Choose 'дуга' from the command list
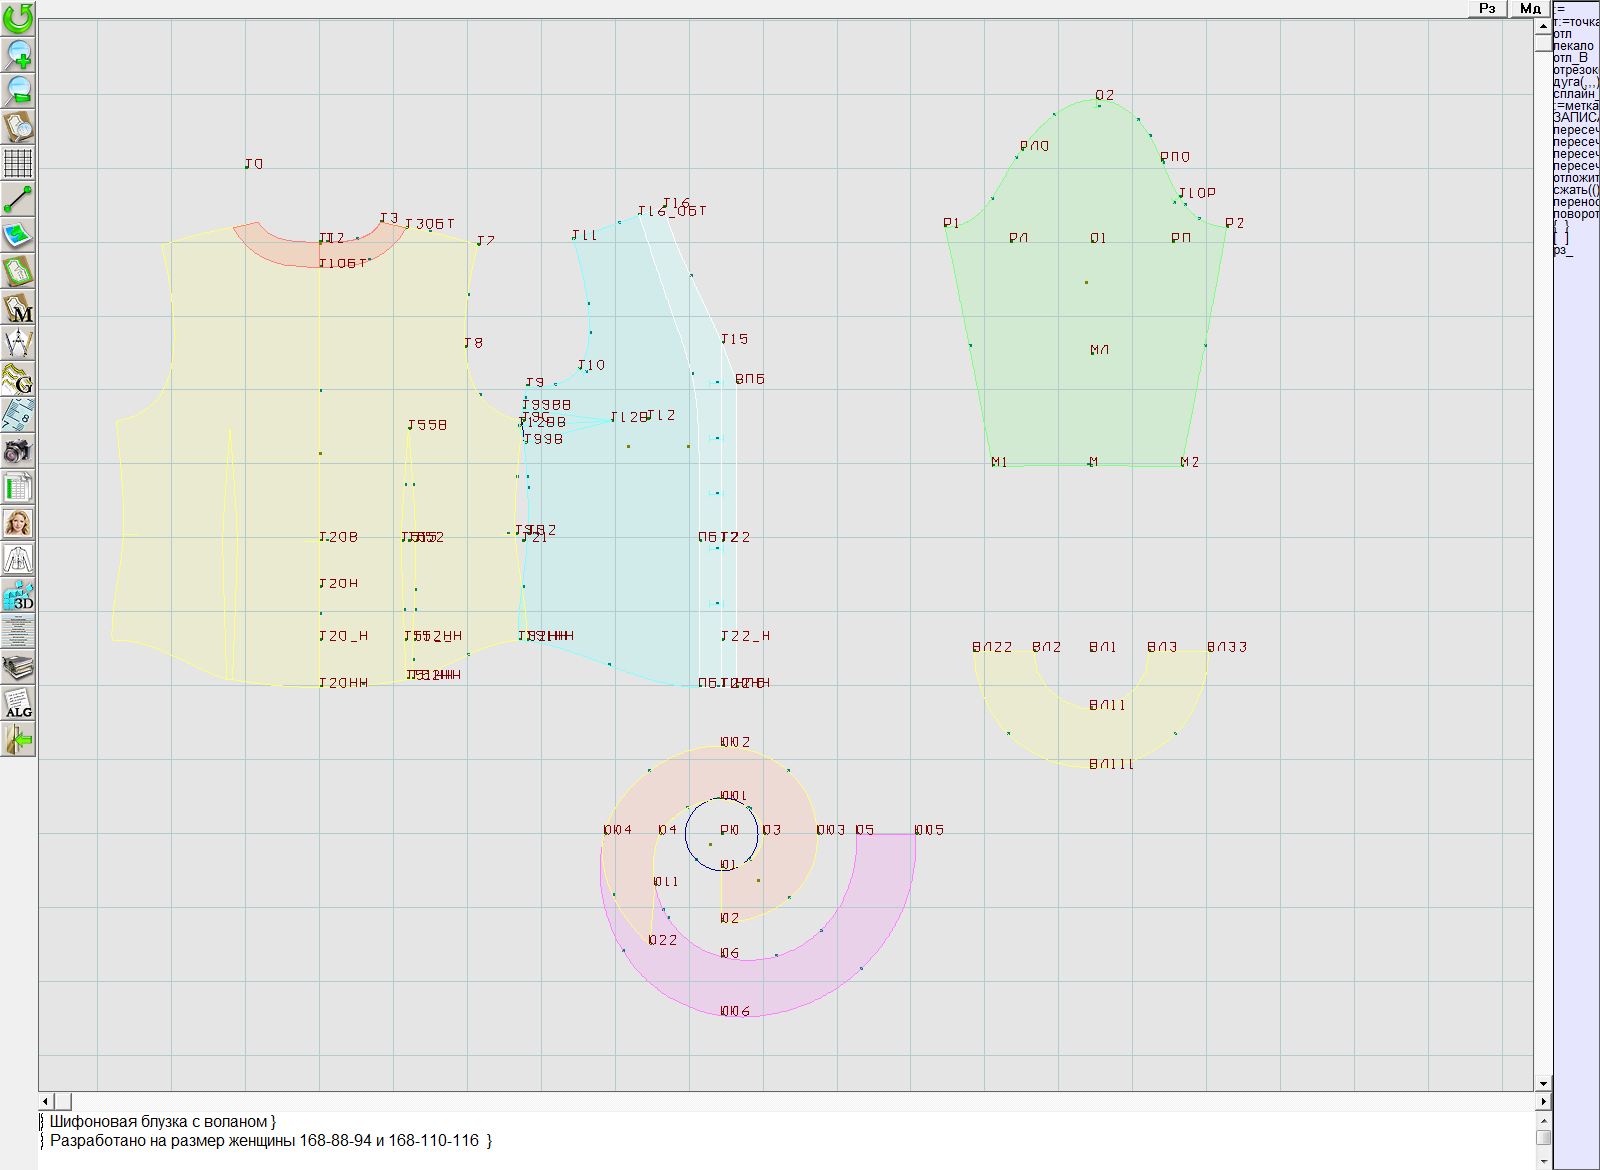 click(1575, 82)
